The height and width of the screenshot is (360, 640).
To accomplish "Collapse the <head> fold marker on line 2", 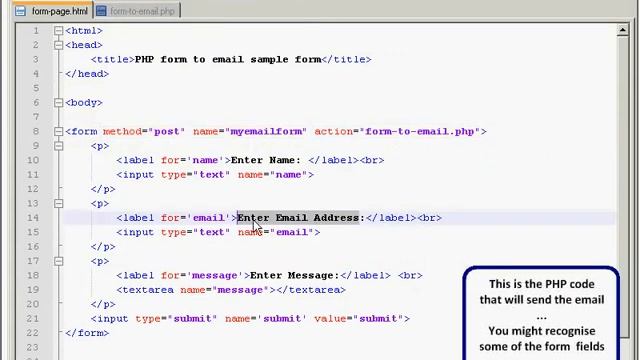I will [58, 45].
